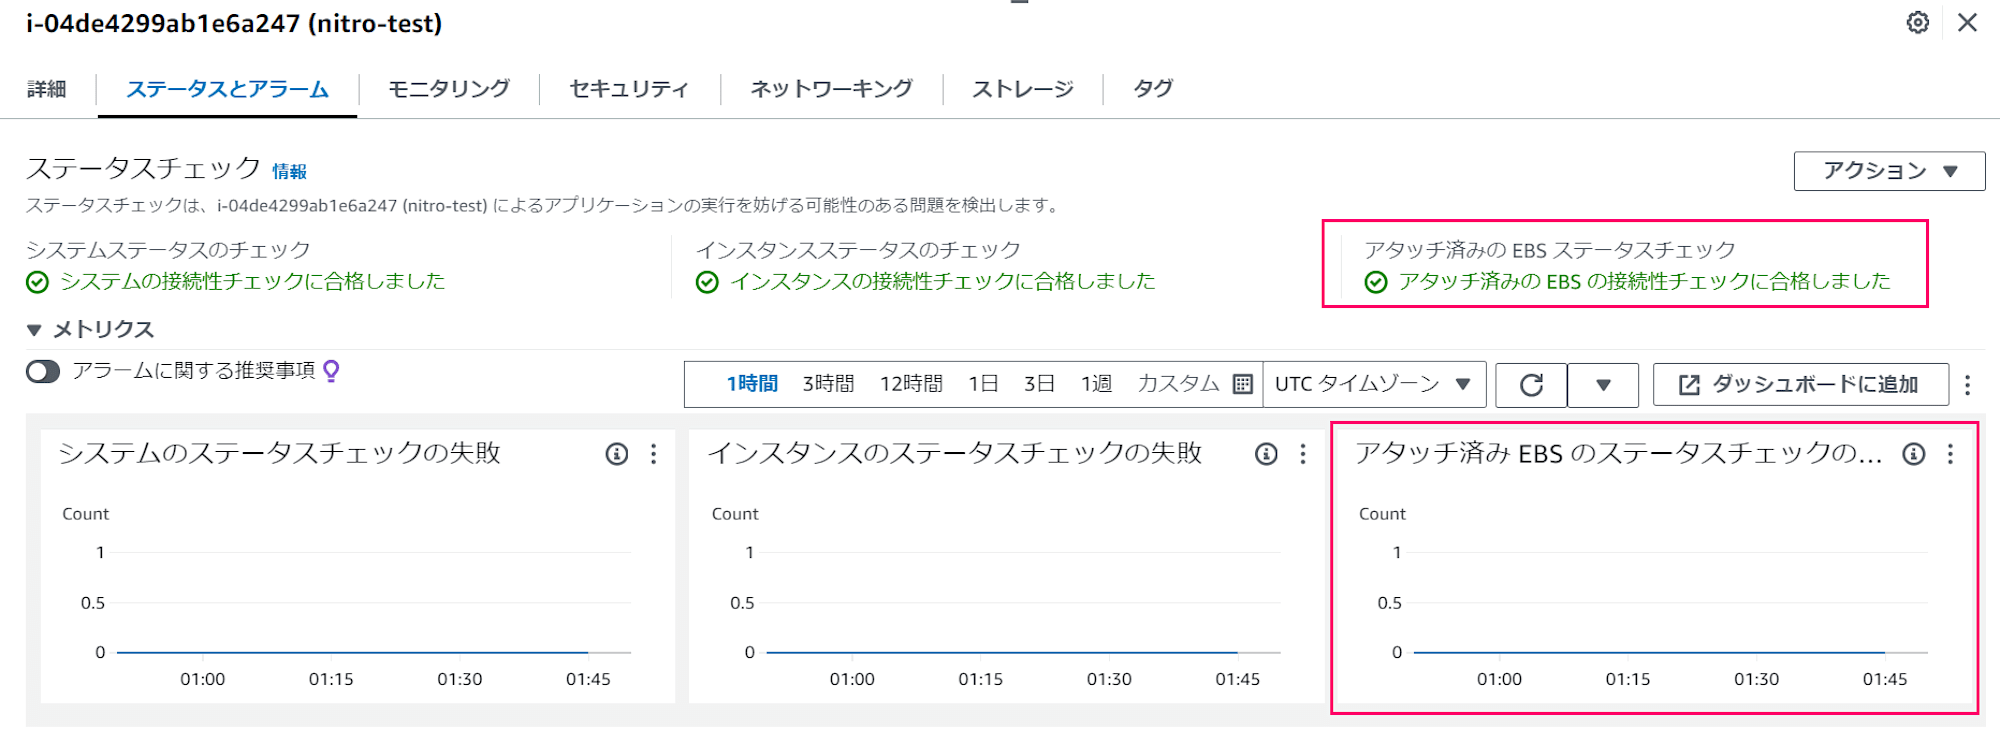This screenshot has width=2000, height=729.
Task: Open the UTC タイムゾーン dropdown
Action: coord(1374,384)
